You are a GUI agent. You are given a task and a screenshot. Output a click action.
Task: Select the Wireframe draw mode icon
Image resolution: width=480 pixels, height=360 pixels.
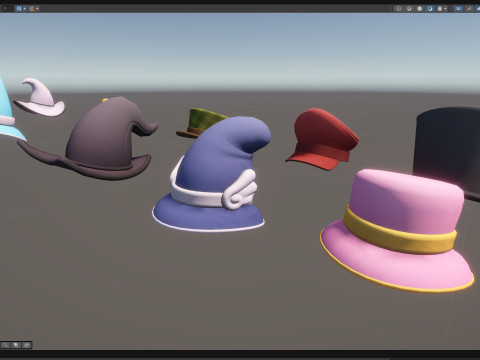tap(398, 9)
